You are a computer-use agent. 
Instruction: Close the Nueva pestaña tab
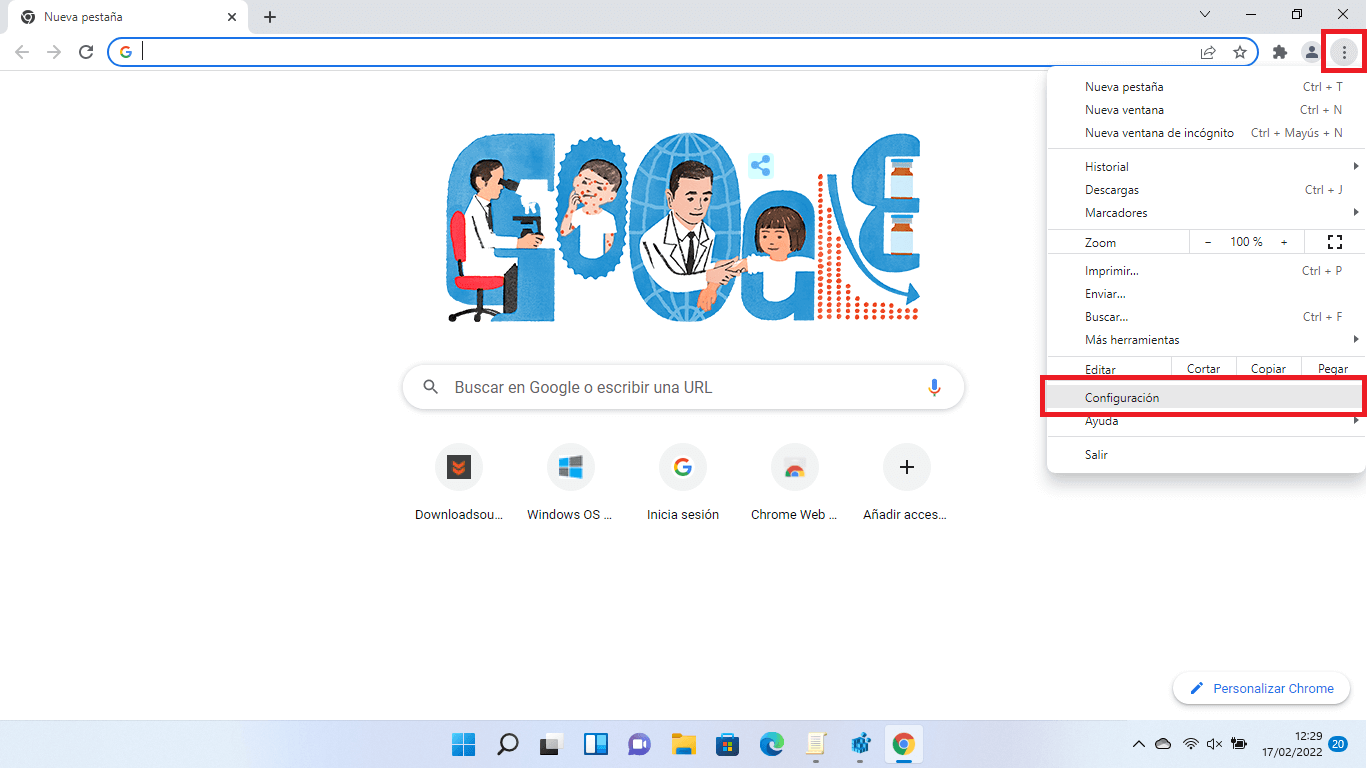[232, 17]
